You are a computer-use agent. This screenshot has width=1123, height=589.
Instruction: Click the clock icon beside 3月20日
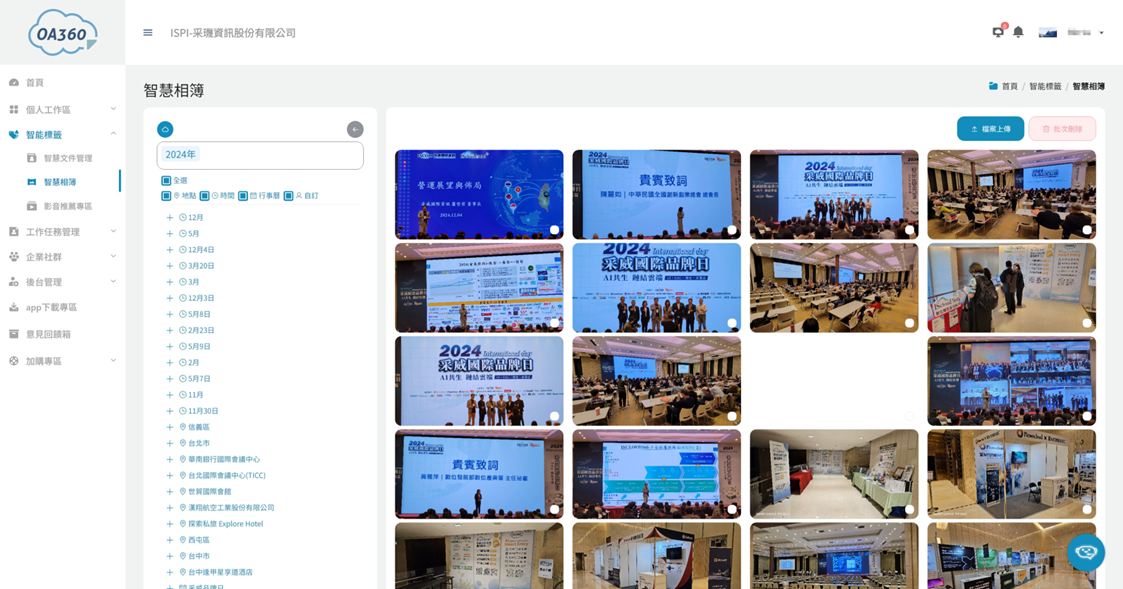[183, 266]
